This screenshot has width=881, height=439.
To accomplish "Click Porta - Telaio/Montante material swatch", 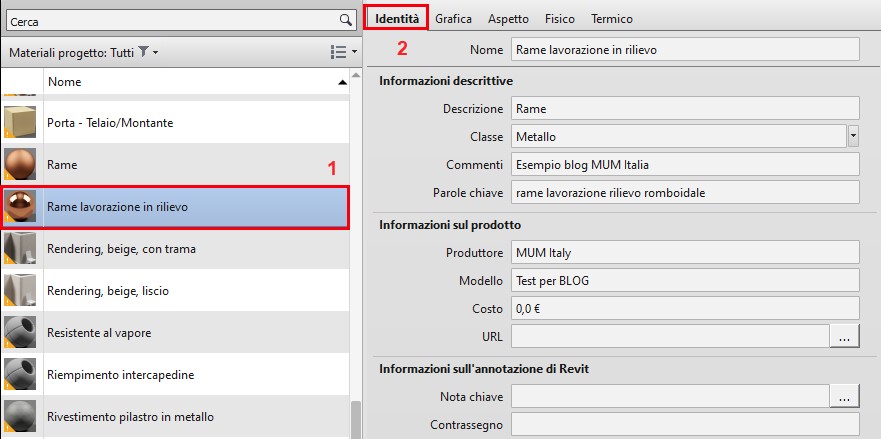I will coord(20,122).
